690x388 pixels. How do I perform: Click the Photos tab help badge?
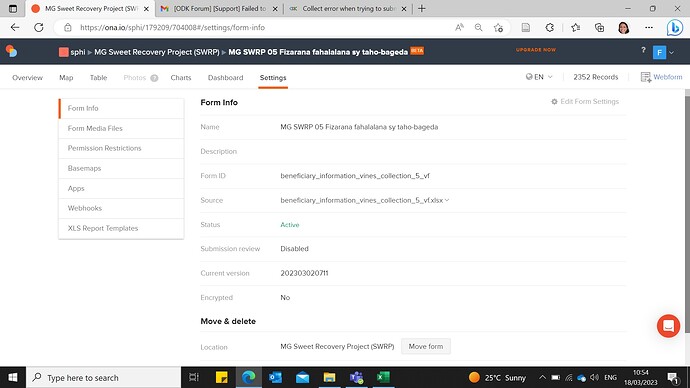point(154,78)
